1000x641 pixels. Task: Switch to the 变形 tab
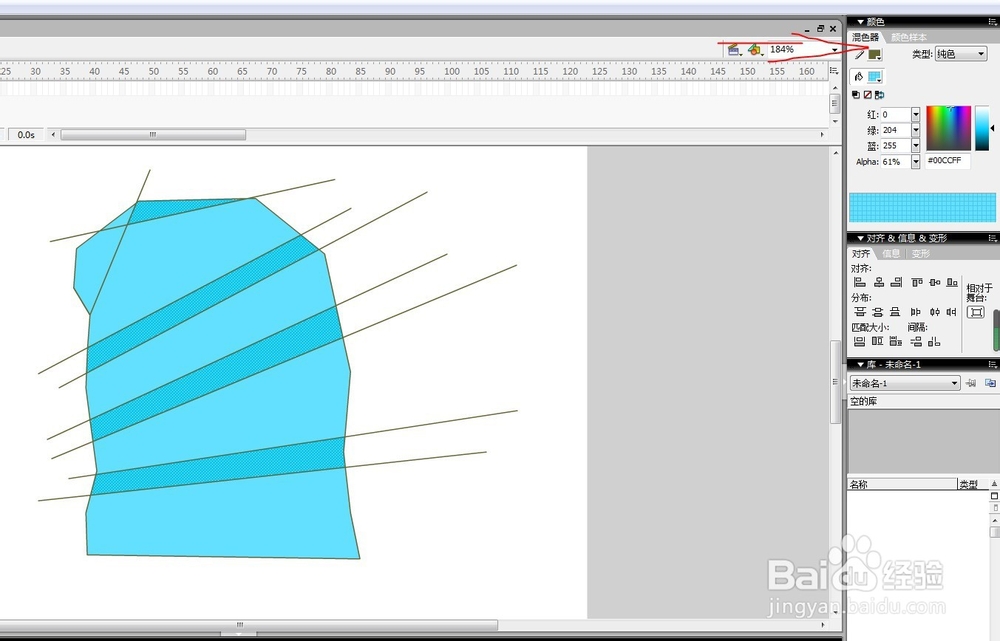pyautogui.click(x=920, y=254)
